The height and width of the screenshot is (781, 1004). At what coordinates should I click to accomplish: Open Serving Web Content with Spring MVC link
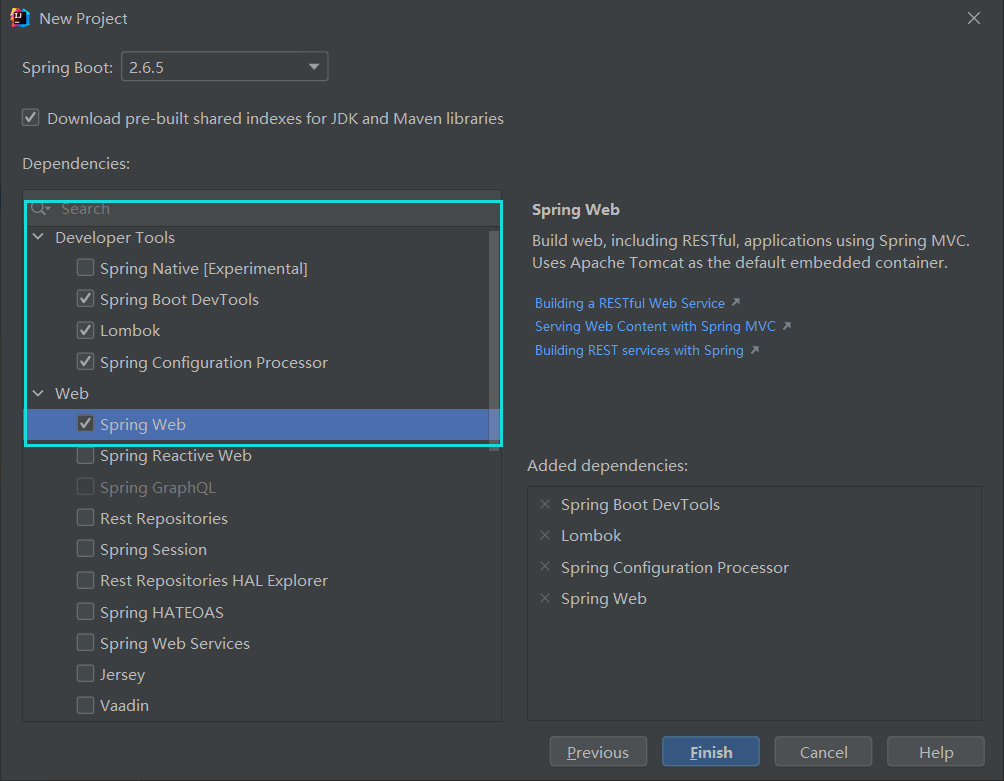[x=655, y=326]
